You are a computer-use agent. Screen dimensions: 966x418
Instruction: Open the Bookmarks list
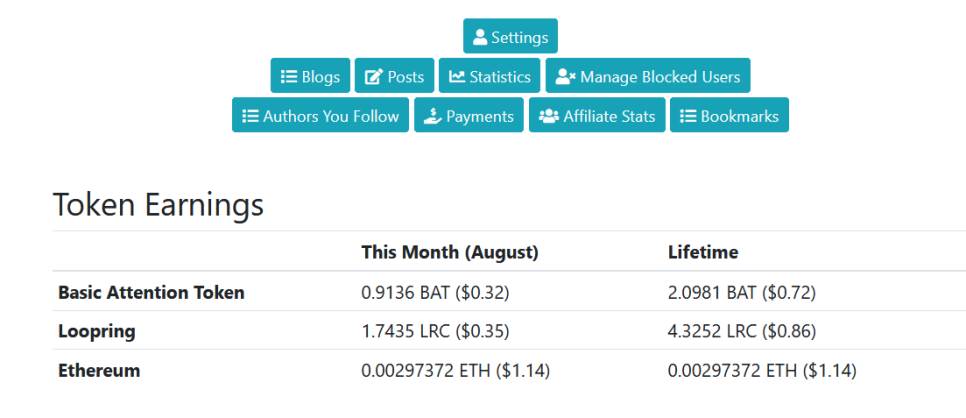tap(729, 115)
